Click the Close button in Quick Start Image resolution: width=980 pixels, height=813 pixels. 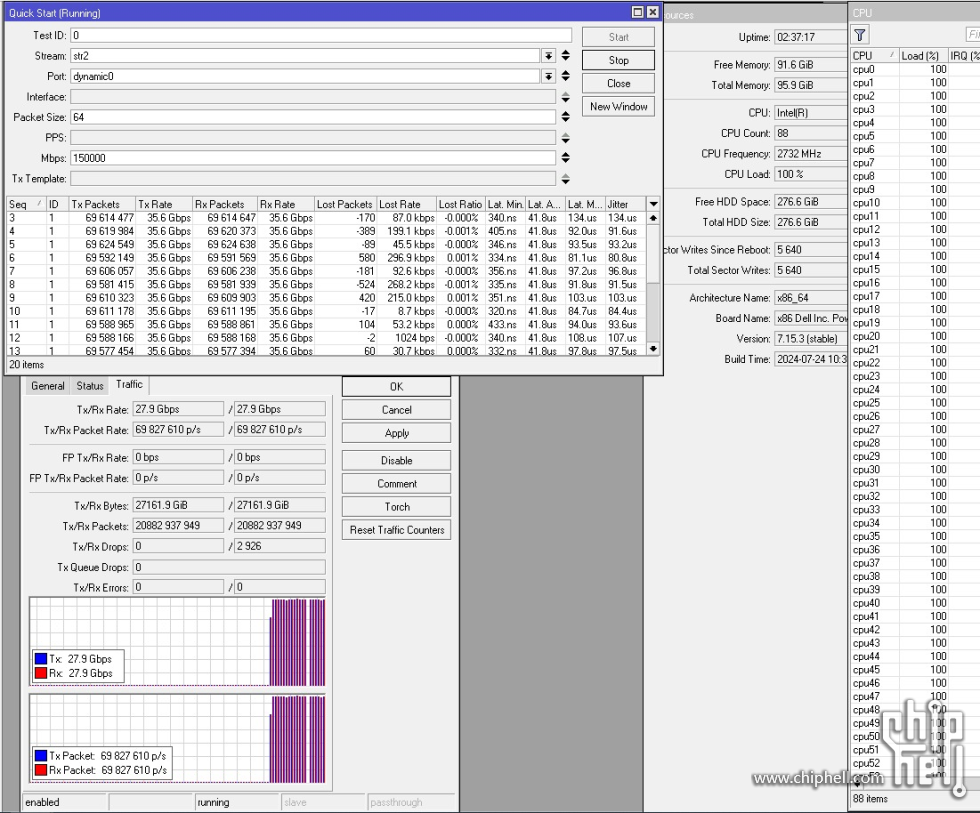618,83
